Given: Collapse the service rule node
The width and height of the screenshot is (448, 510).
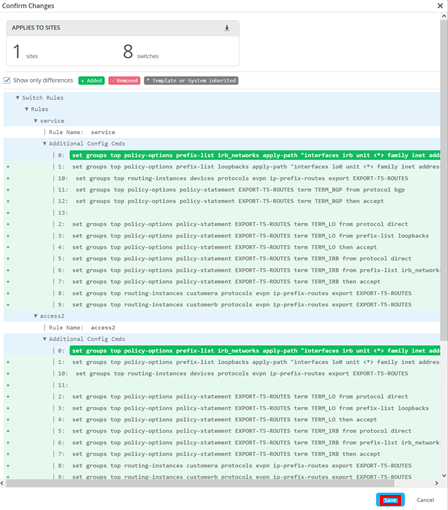Looking at the screenshot, I should point(36,121).
